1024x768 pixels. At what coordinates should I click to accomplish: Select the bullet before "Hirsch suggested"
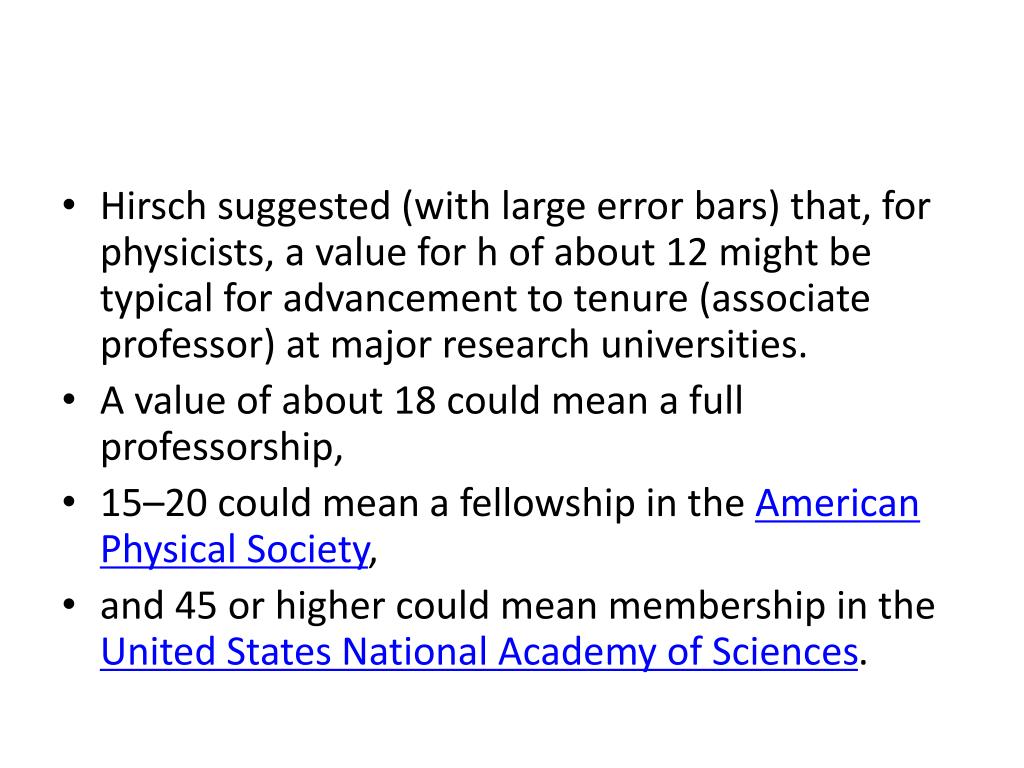tap(69, 206)
